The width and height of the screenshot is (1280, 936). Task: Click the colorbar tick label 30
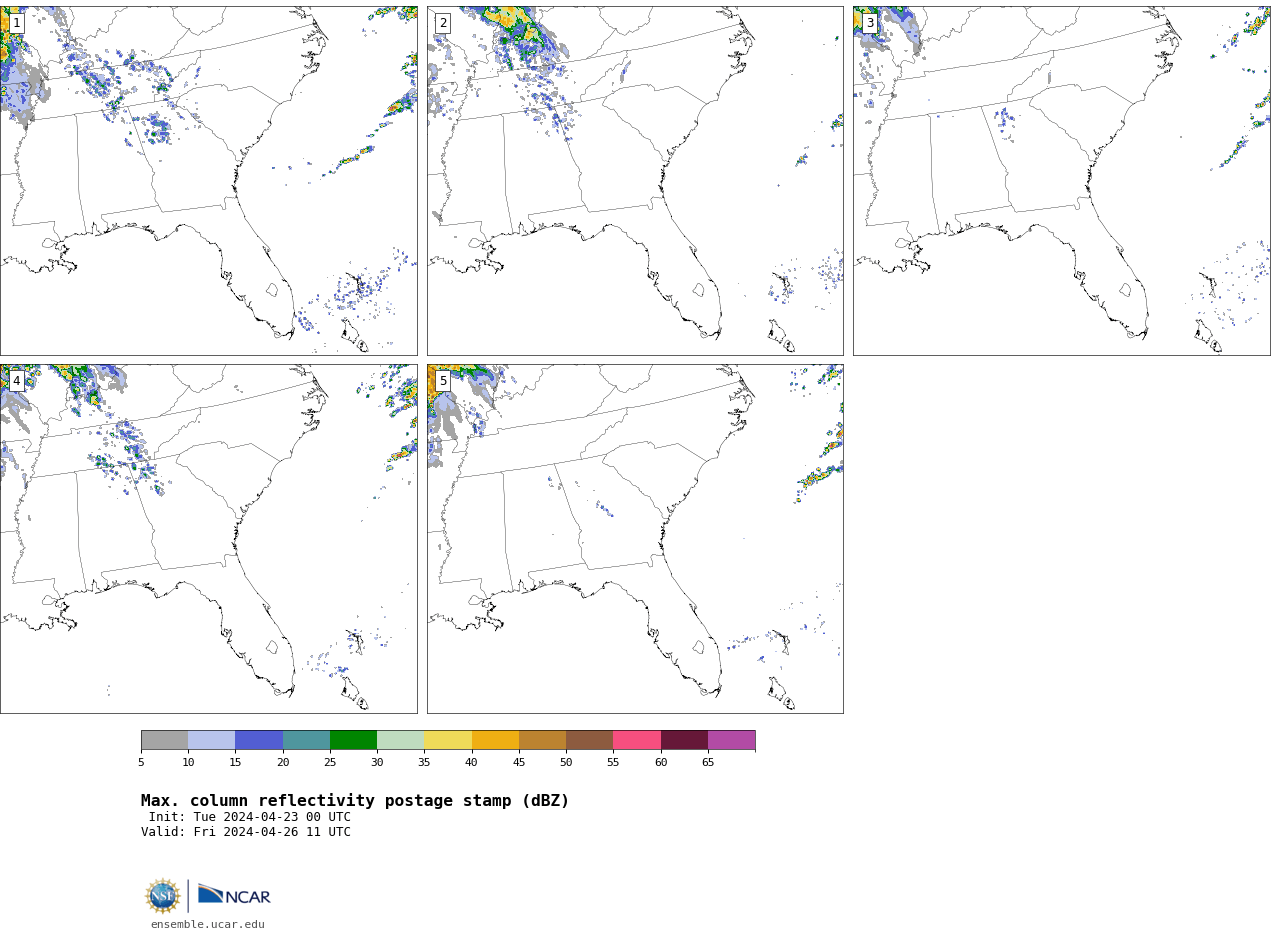(377, 763)
